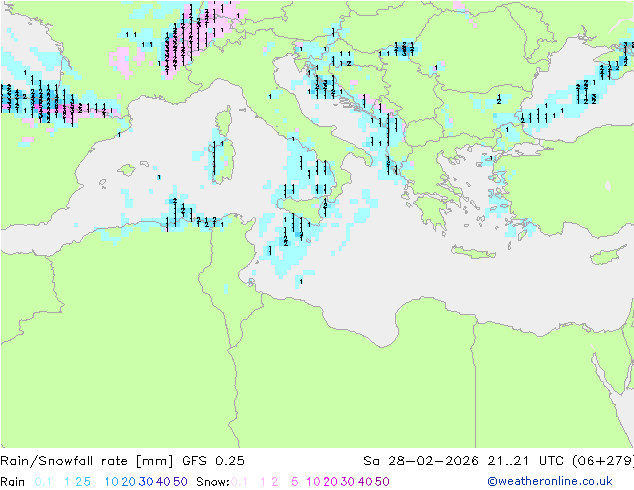The height and width of the screenshot is (490, 634).
Task: Select the "GFS 0.25" model label
Action: [x=213, y=461]
